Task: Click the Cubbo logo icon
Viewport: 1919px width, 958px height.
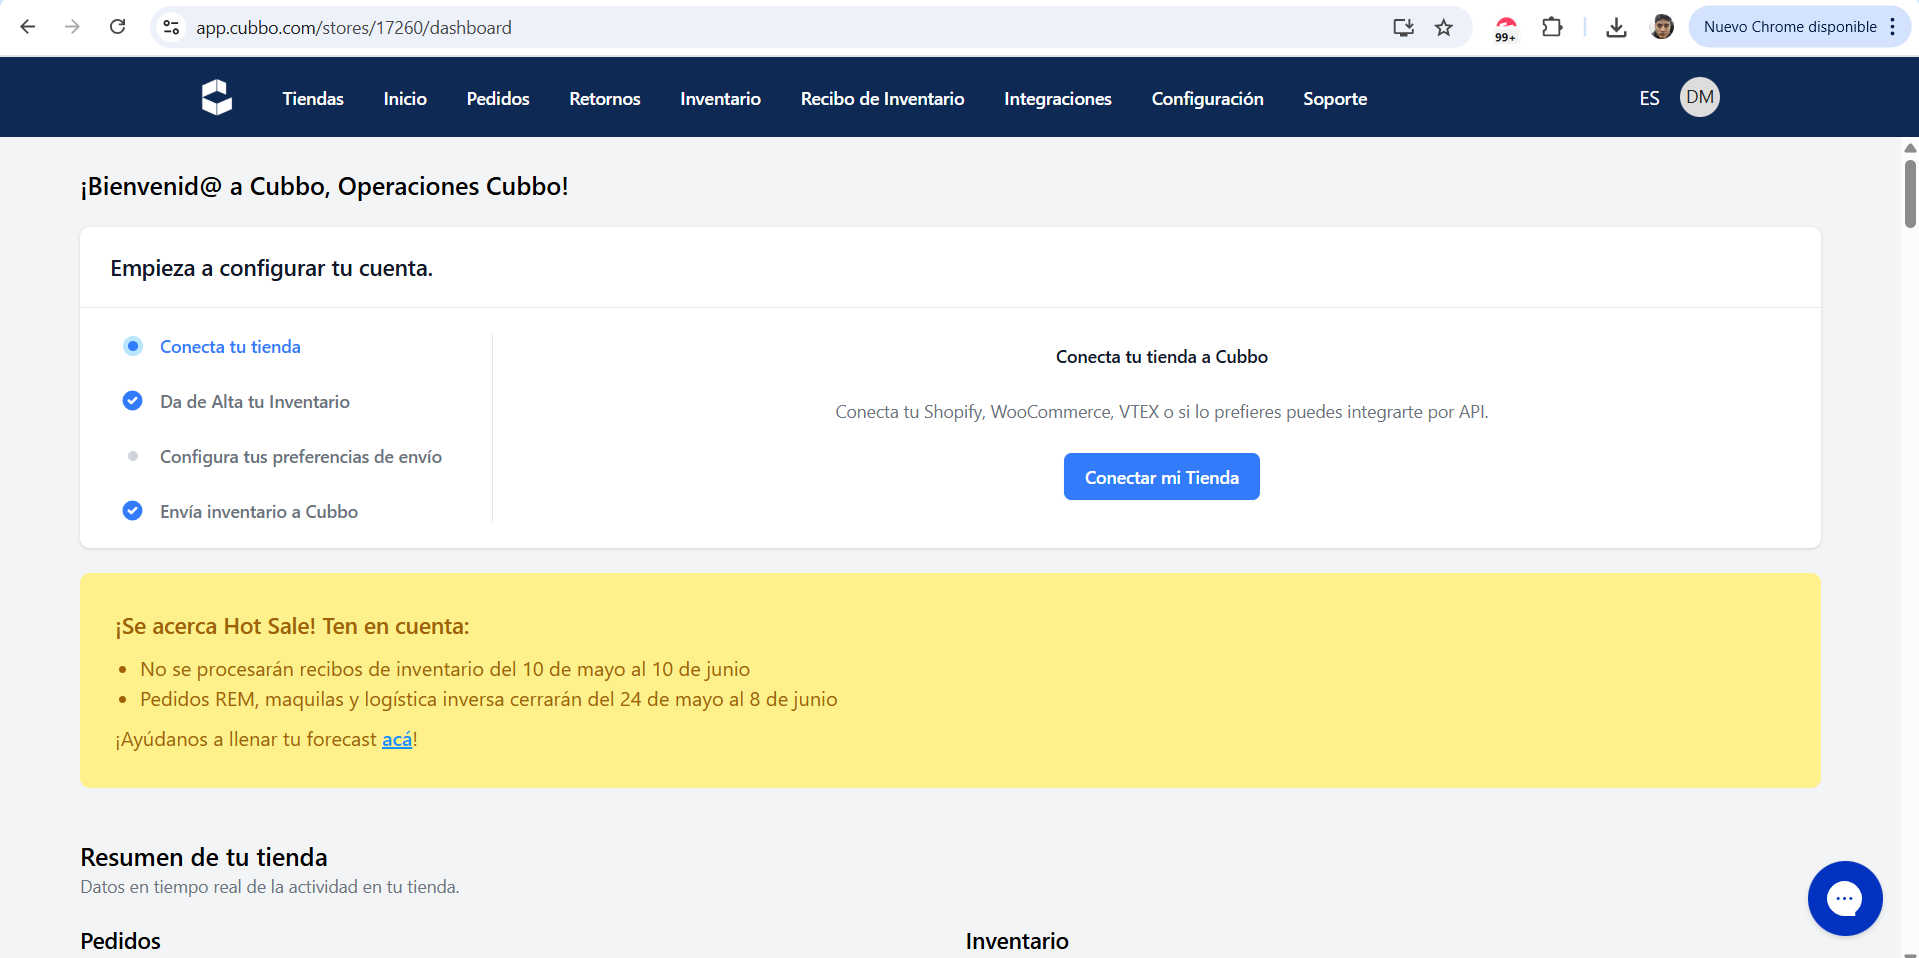Action: pos(216,98)
